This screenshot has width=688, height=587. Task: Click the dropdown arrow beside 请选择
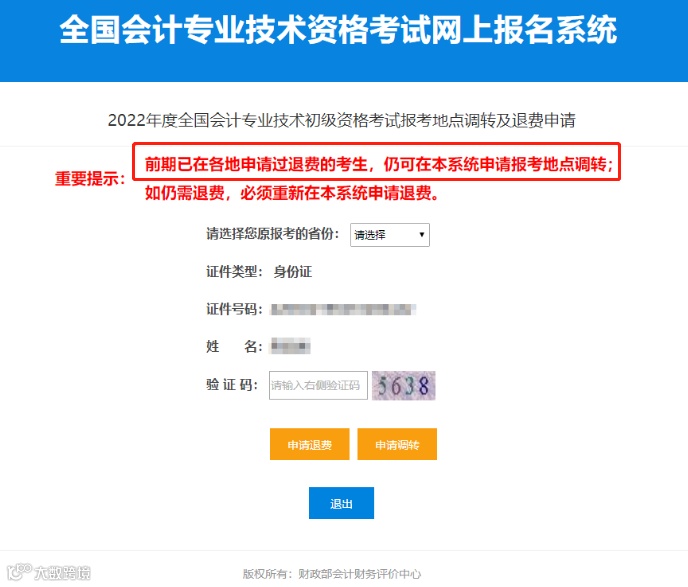point(422,235)
